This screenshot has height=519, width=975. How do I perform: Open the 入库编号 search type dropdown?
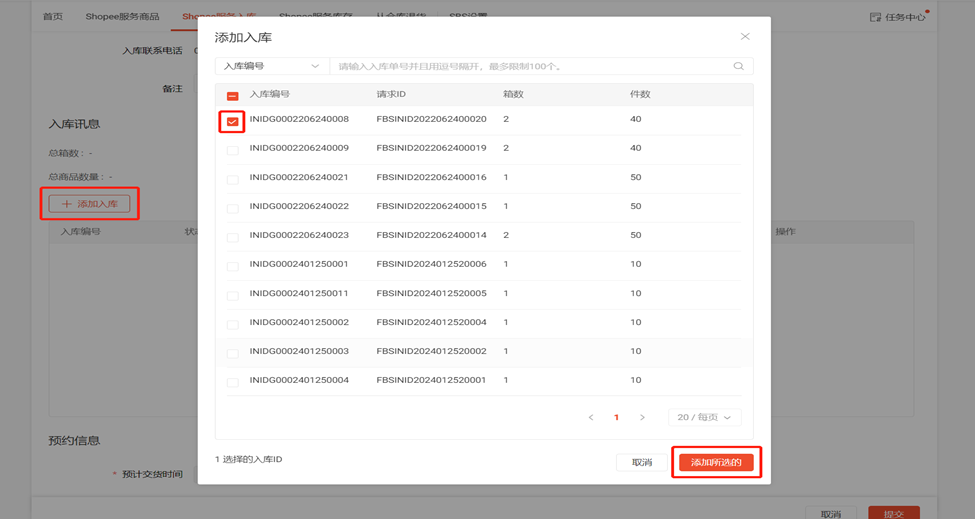tap(271, 67)
